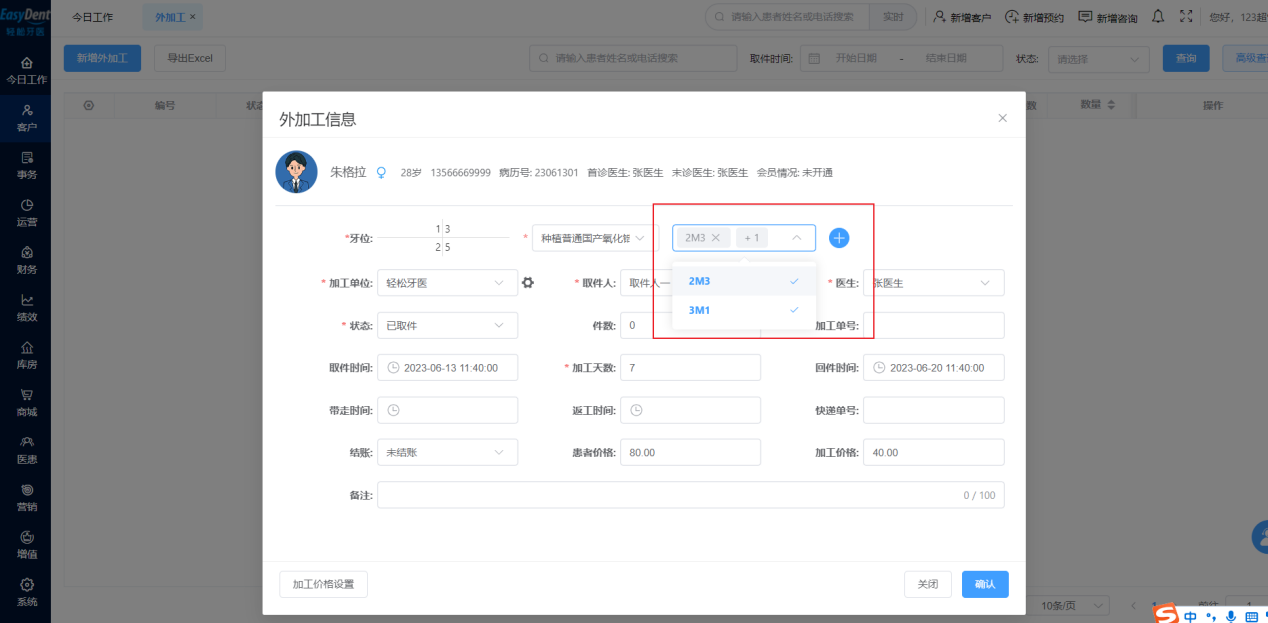Click the 绩效 performance sidebar icon
Image resolution: width=1268 pixels, height=623 pixels.
click(x=27, y=307)
